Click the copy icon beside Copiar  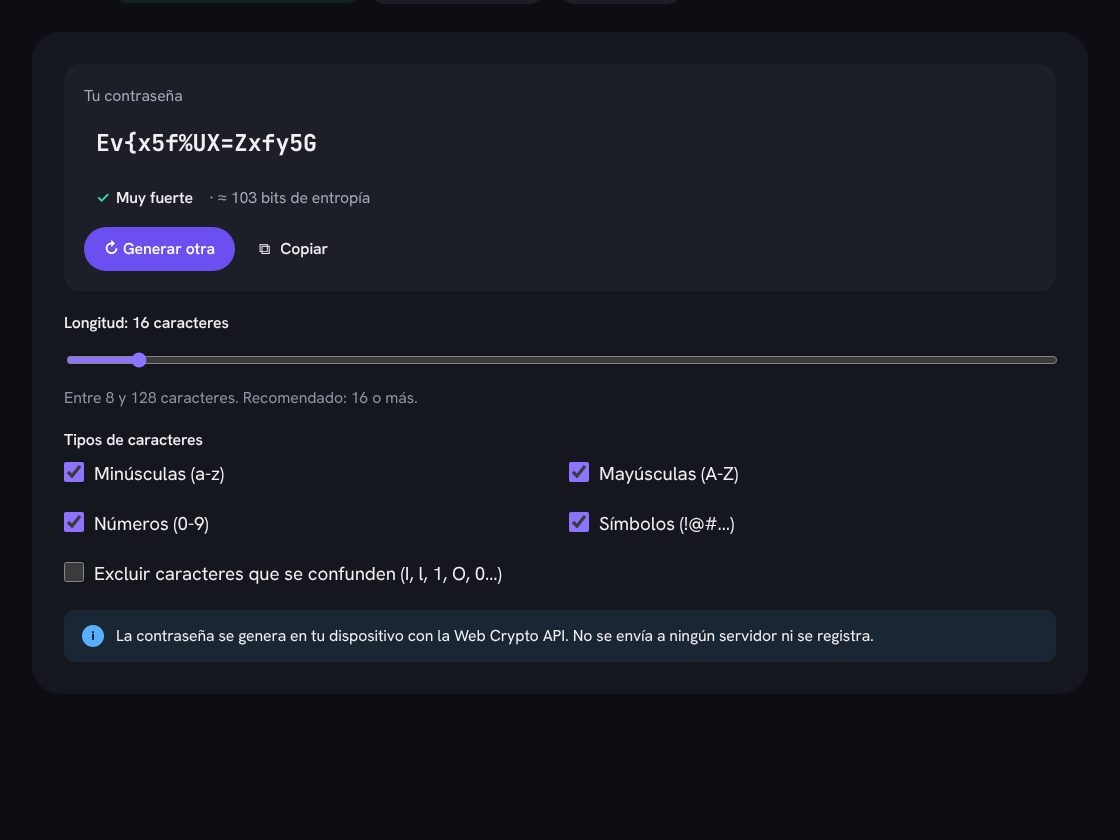coord(264,249)
